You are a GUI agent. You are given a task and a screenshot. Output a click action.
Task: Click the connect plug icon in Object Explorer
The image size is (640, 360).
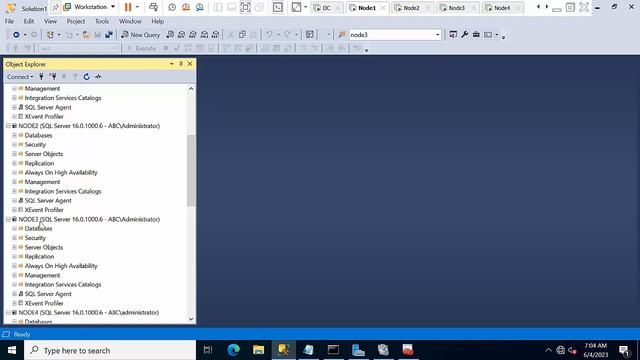pyautogui.click(x=41, y=77)
